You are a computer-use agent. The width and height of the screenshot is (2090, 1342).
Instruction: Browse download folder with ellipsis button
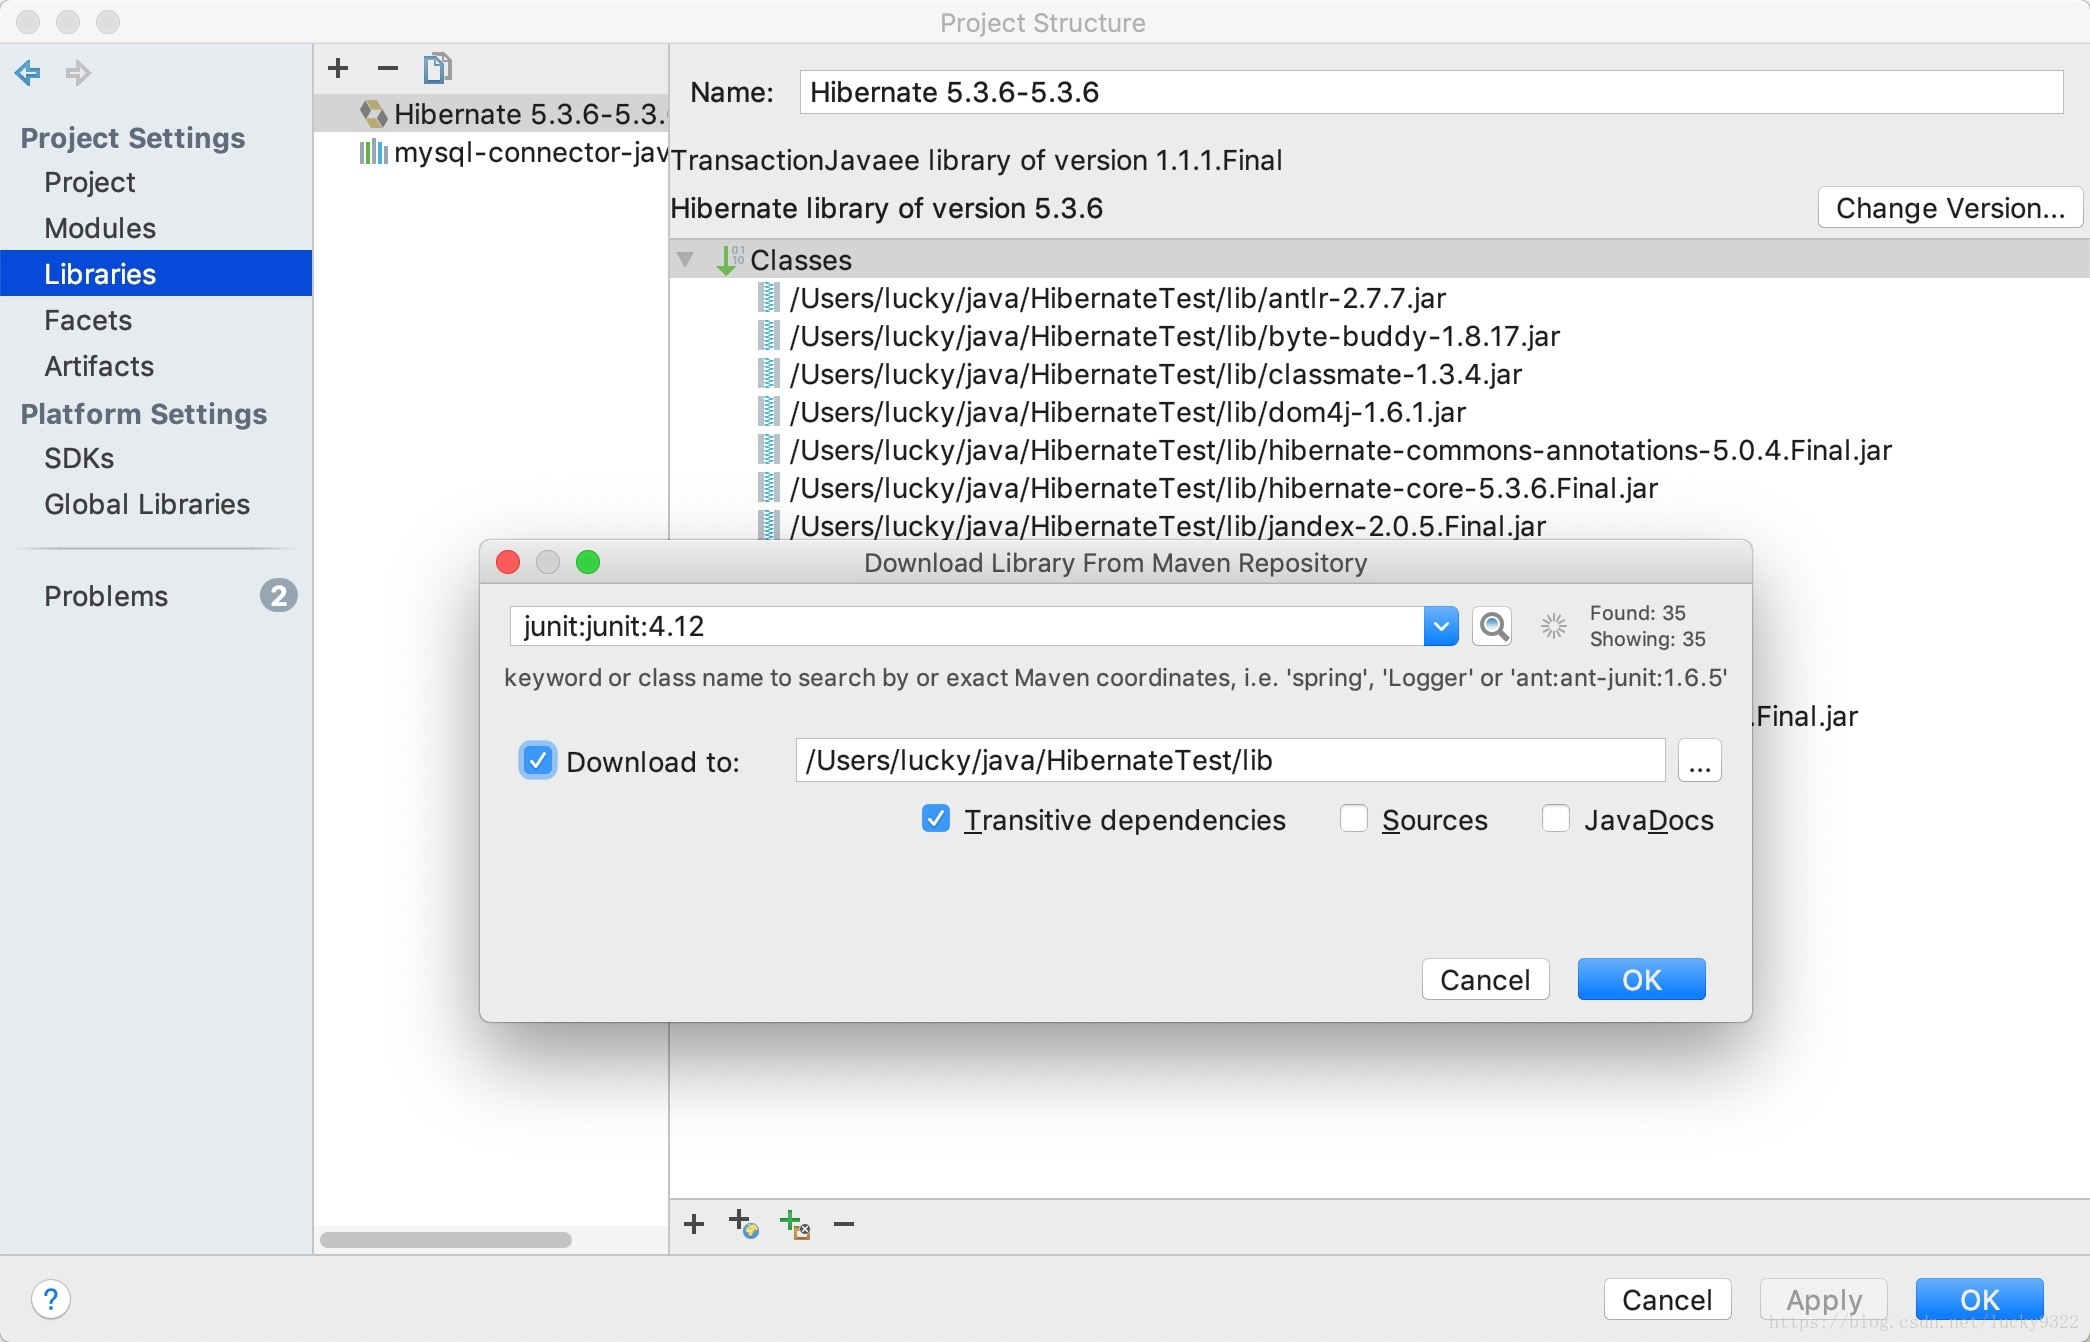pos(1699,761)
